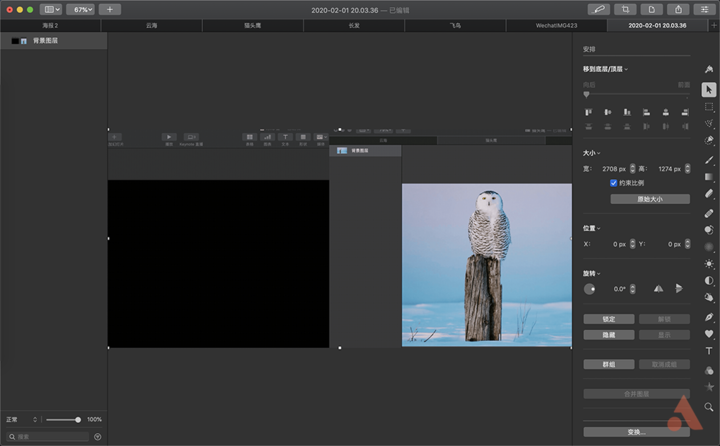Screen dimensions: 720x446
Task: Switch to the 猫头鹰 tab
Action: point(253,25)
